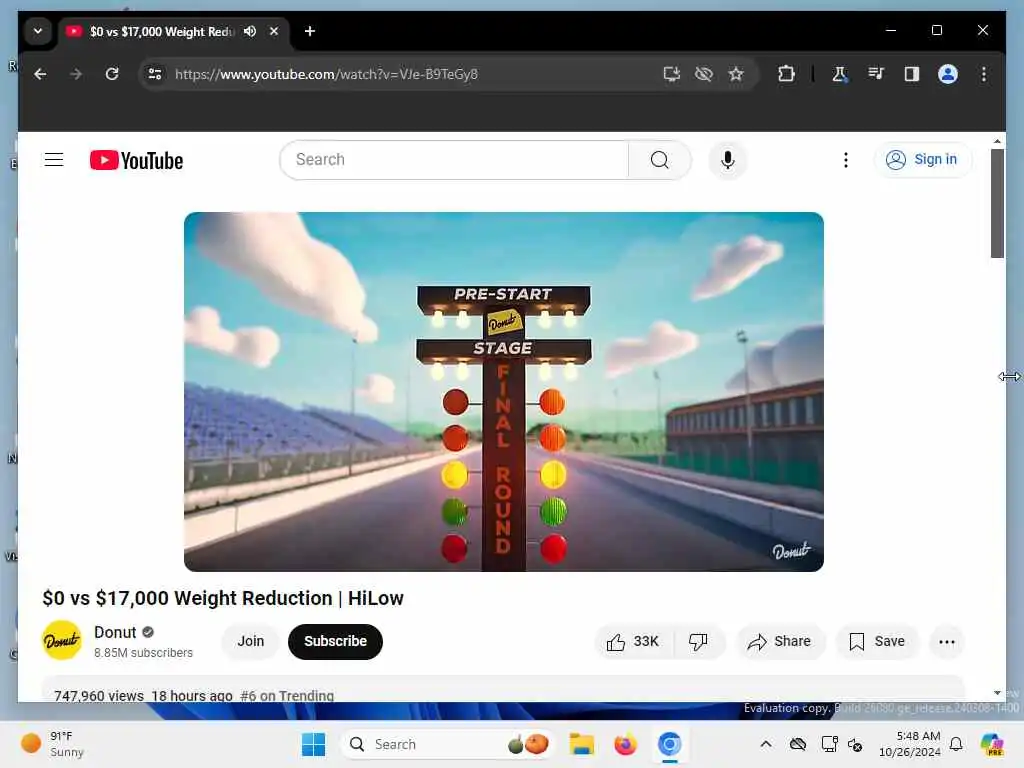Open File Explorer from taskbar

click(581, 744)
